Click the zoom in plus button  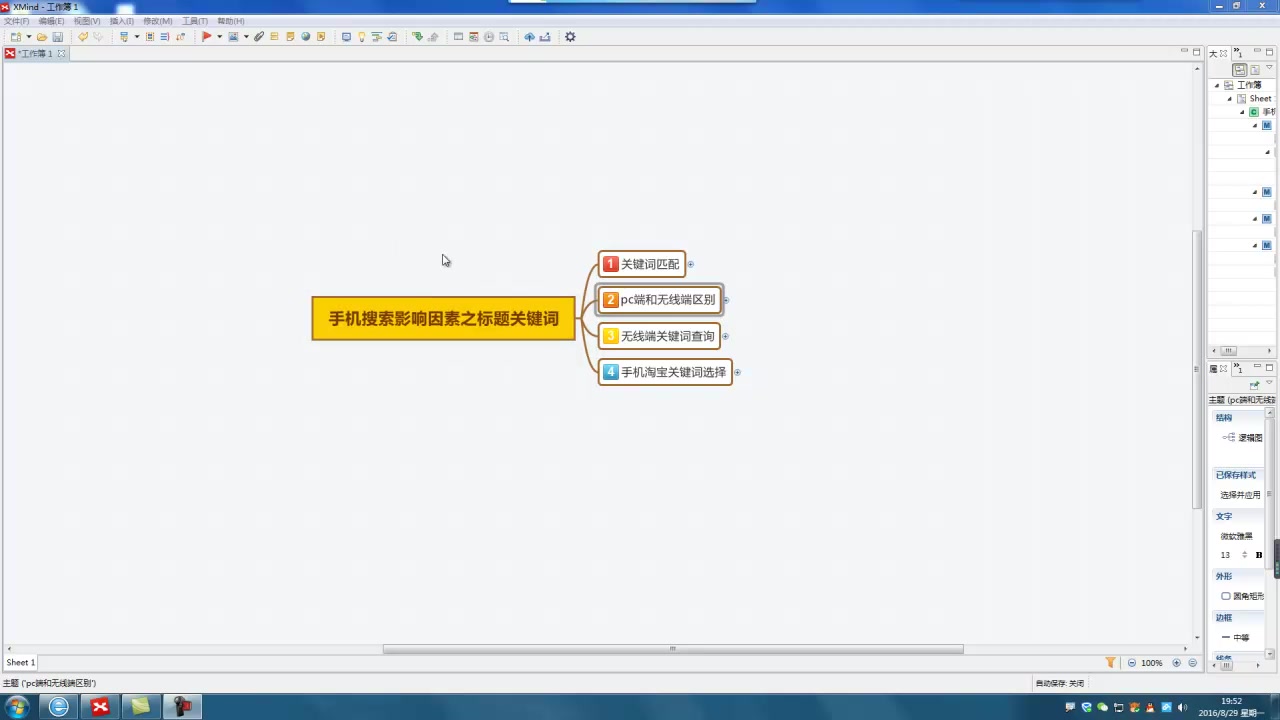point(1176,663)
